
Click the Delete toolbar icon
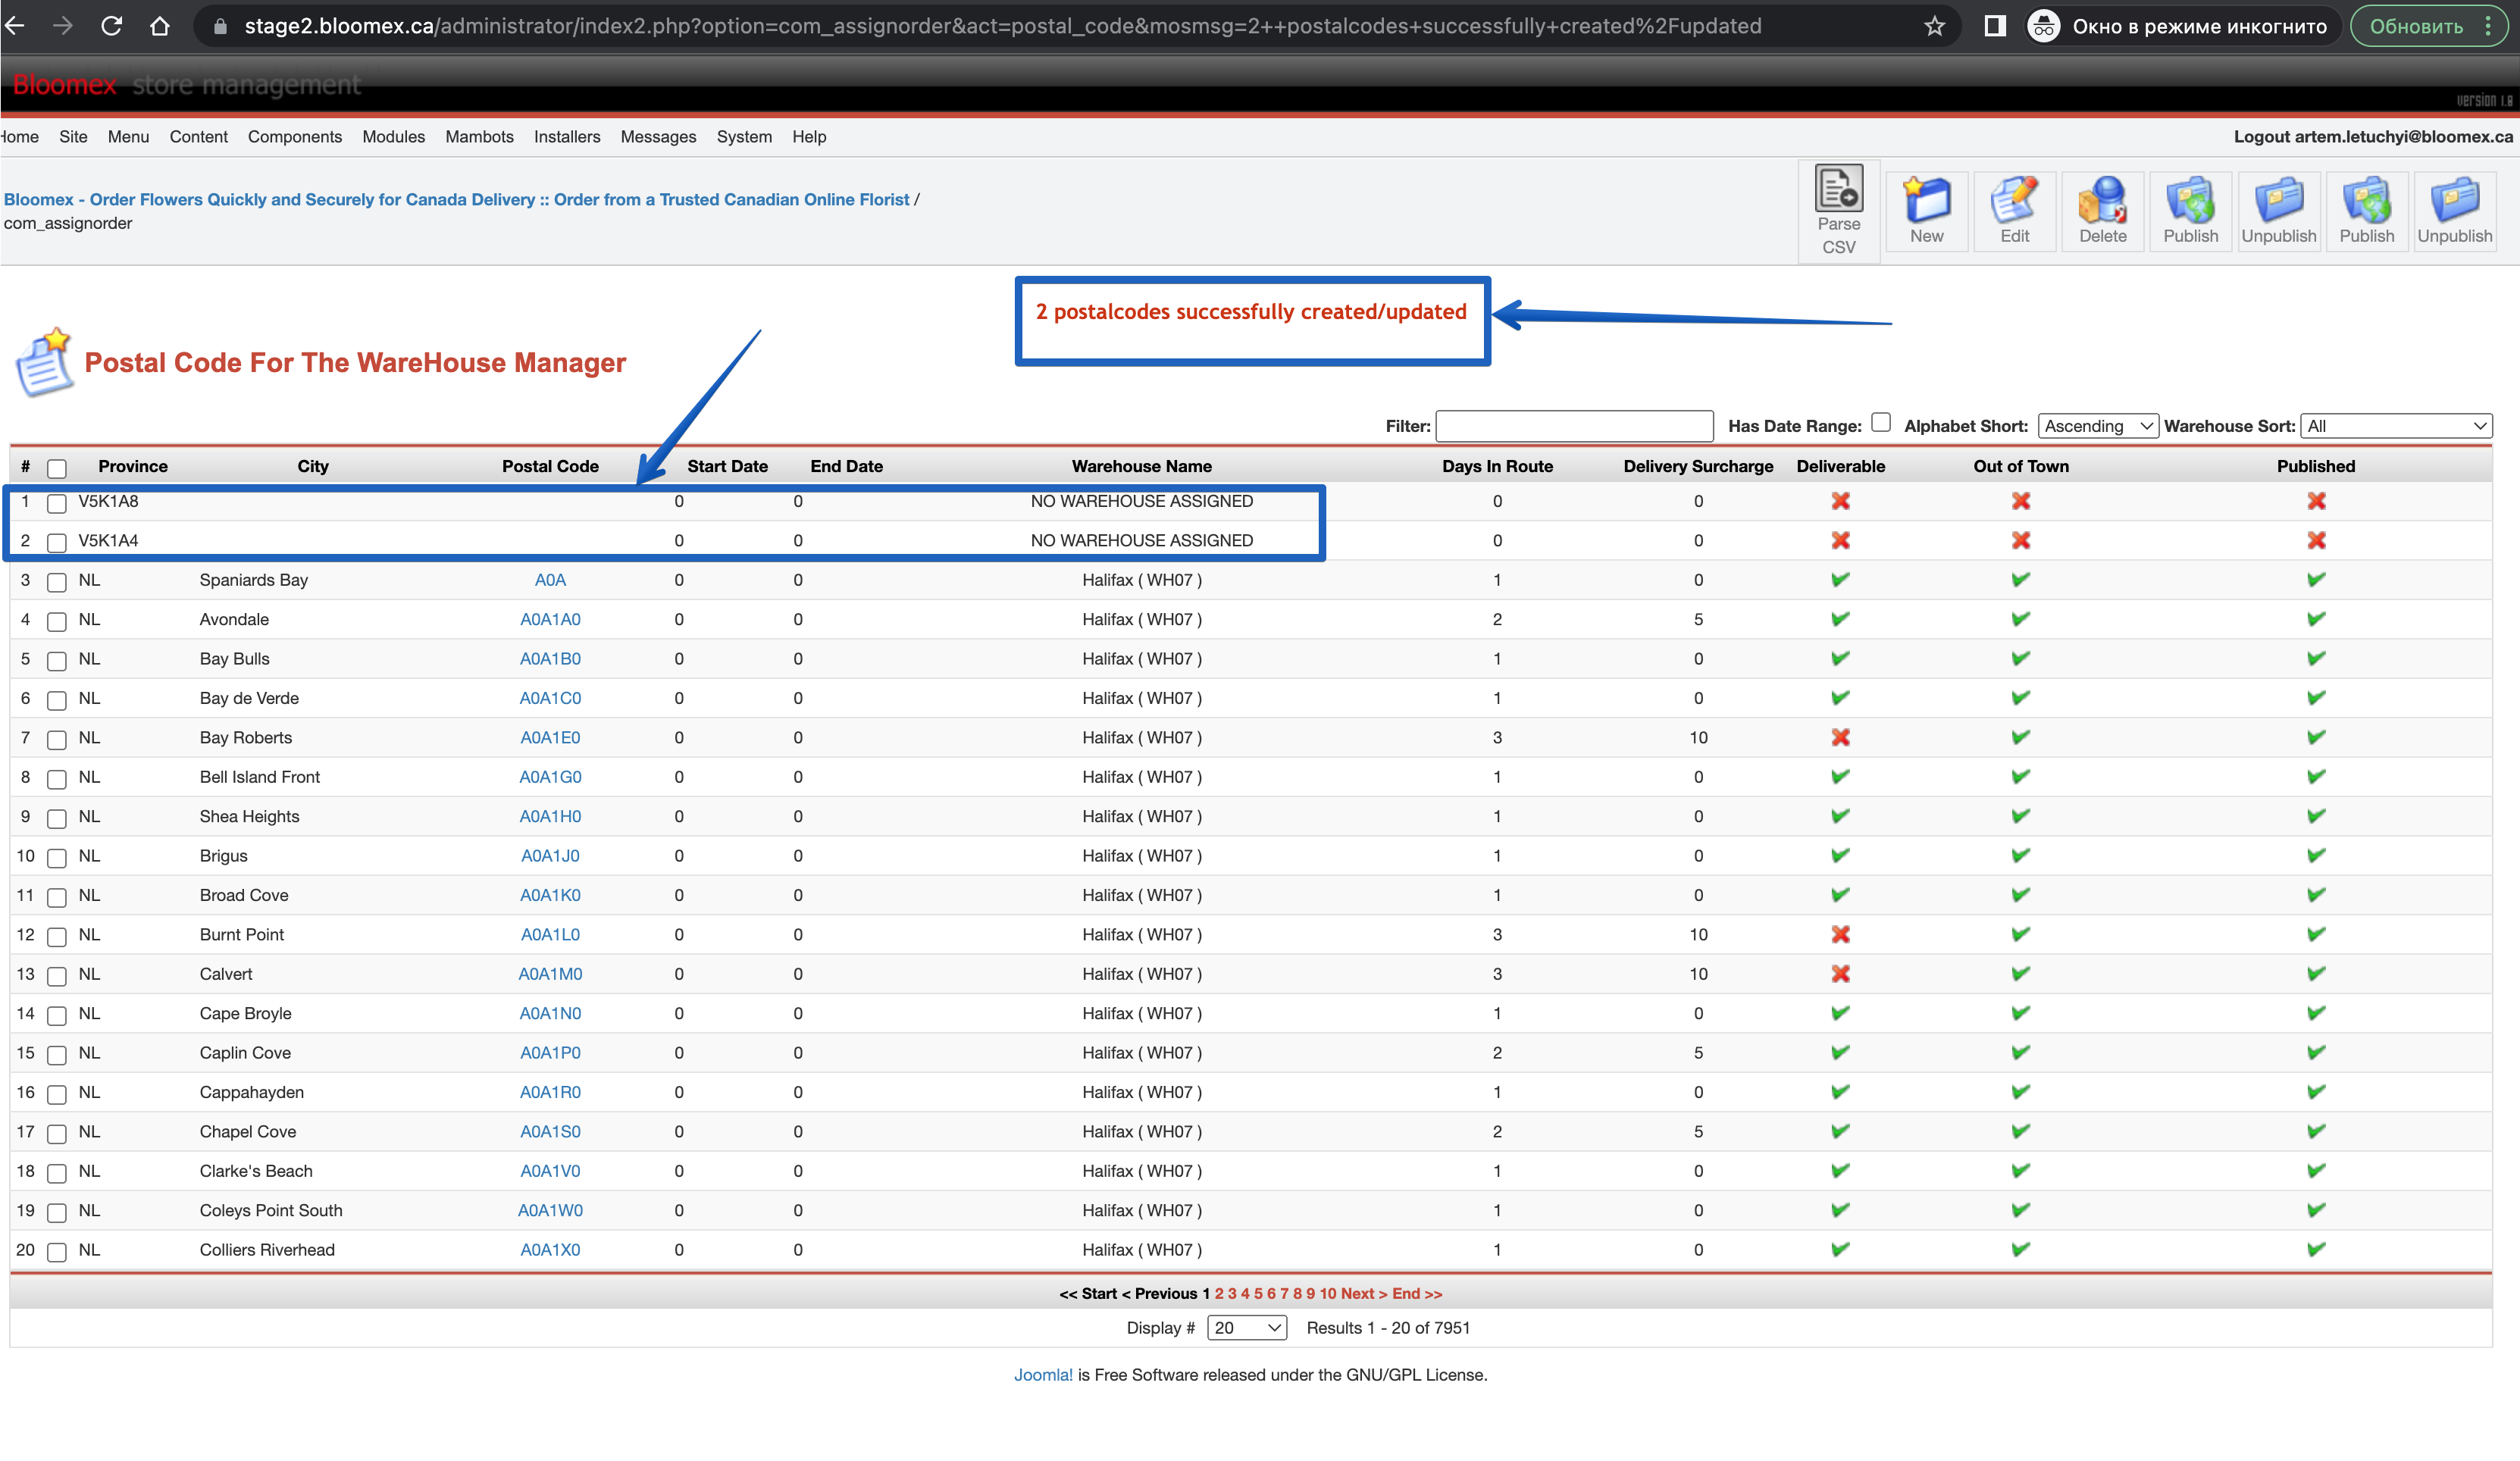[2102, 211]
